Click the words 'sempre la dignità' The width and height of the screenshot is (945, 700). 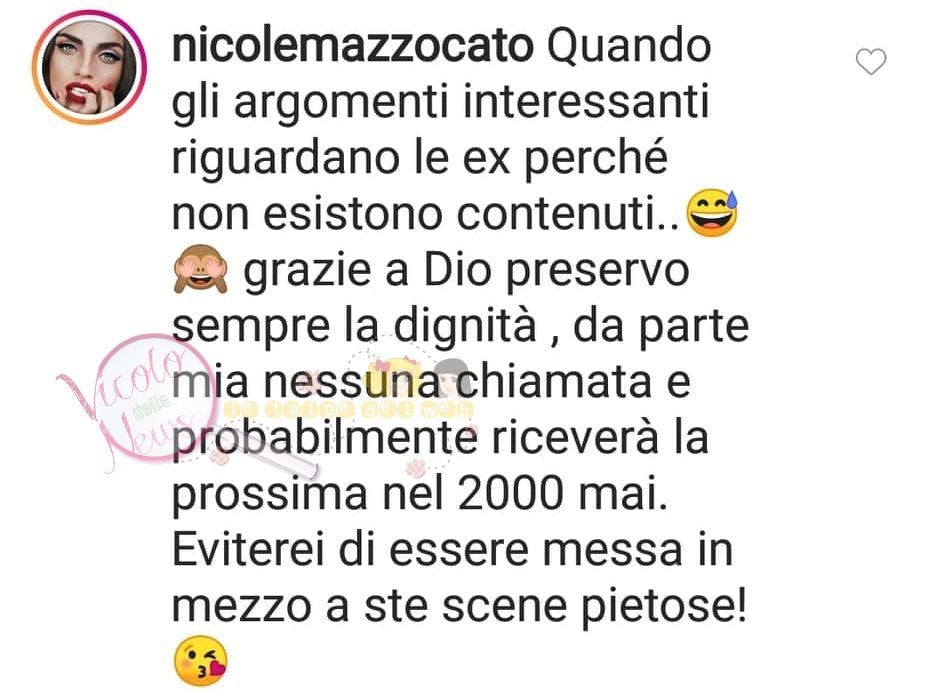point(354,327)
